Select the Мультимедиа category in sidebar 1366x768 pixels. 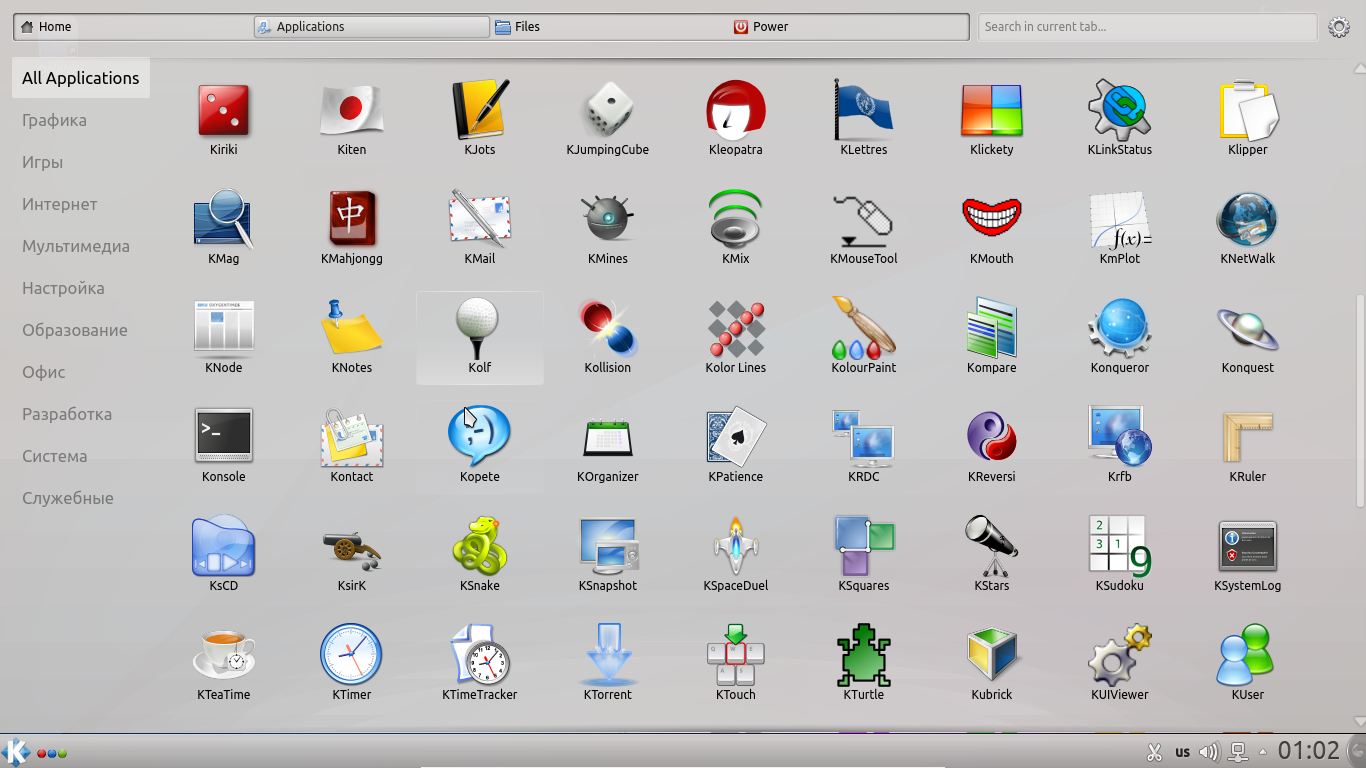76,246
